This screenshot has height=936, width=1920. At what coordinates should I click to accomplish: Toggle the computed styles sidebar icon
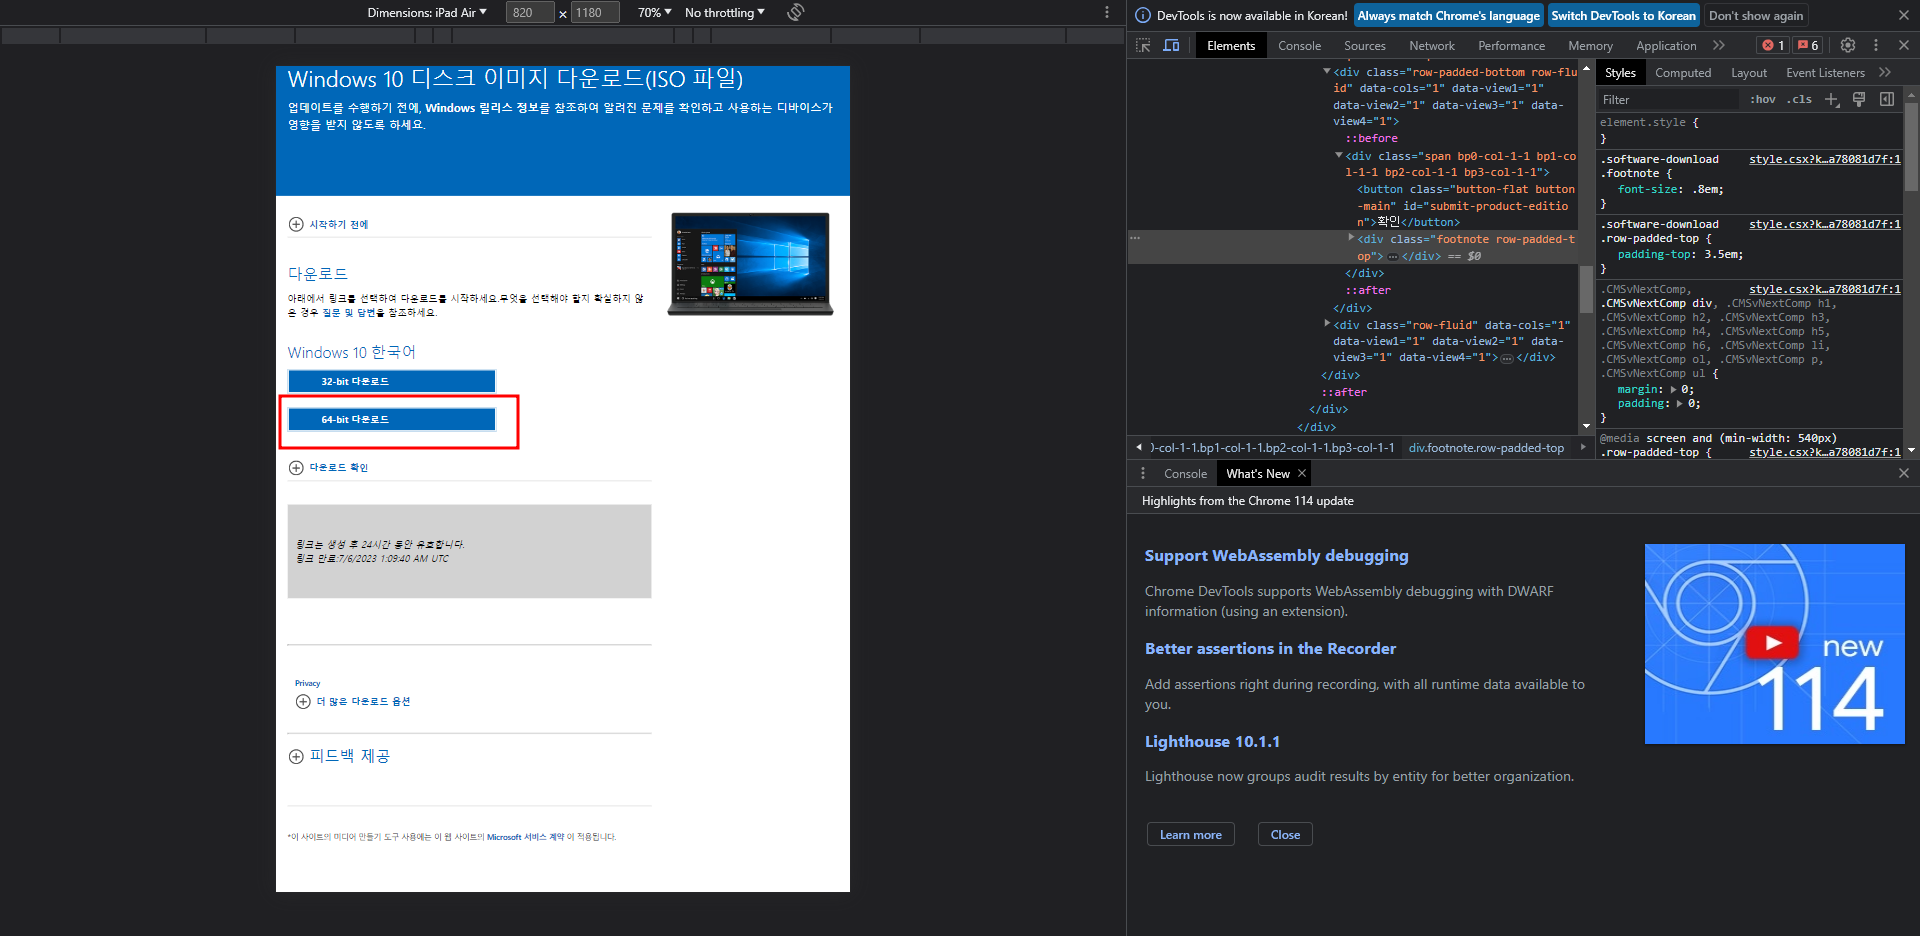tap(1887, 100)
